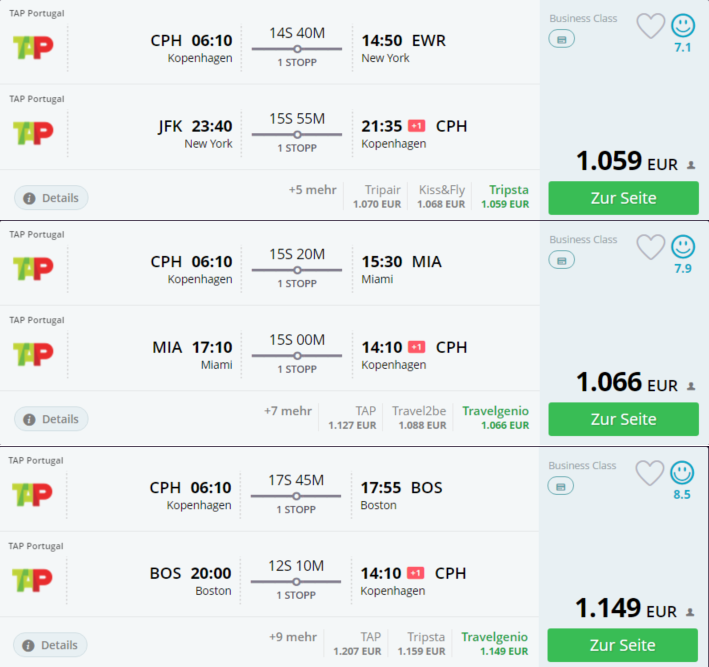Click the card icon on the Boston offer
Image resolution: width=709 pixels, height=667 pixels.
coord(561,487)
